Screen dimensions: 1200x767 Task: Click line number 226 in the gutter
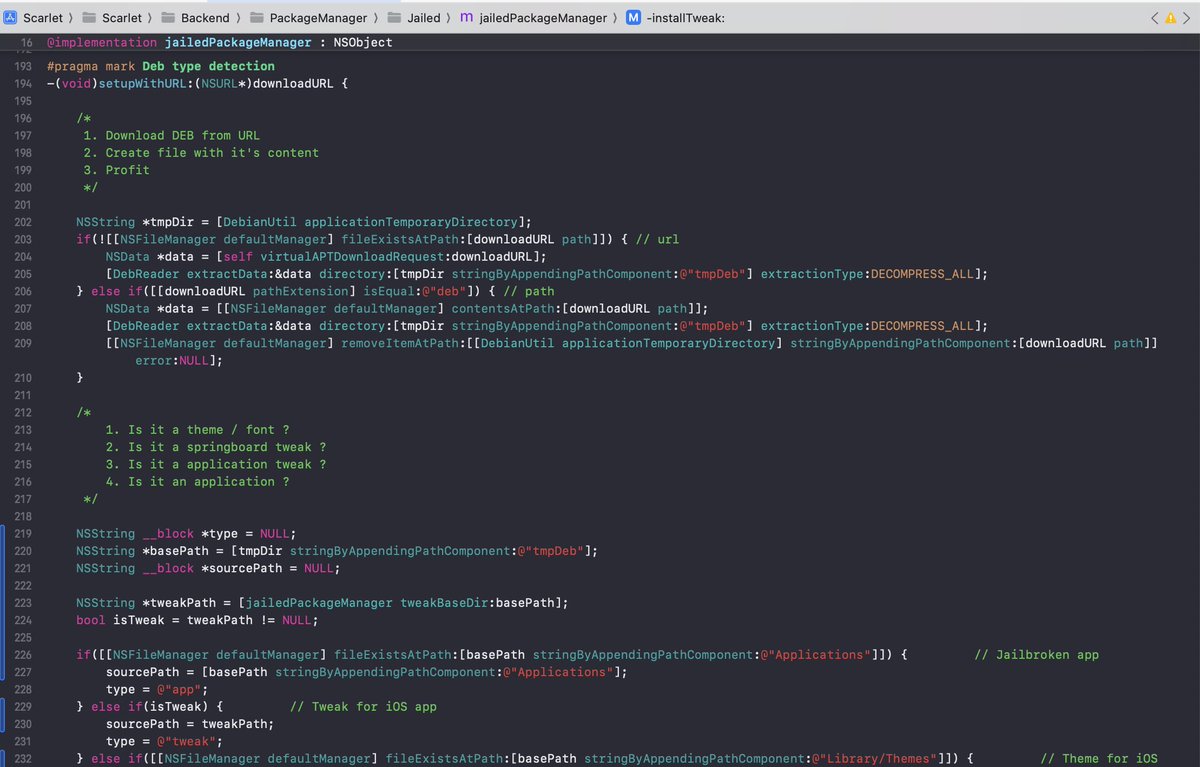23,654
